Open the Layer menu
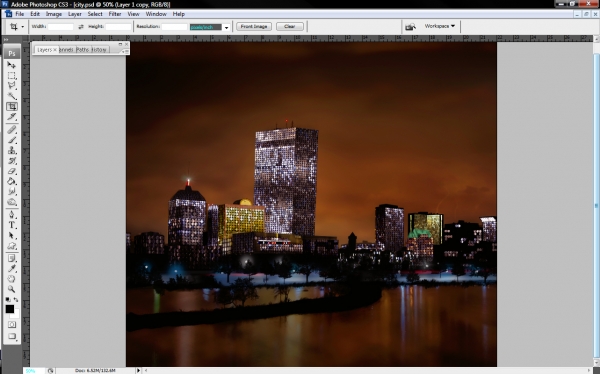Viewport: 600px width, 374px height. tap(75, 14)
